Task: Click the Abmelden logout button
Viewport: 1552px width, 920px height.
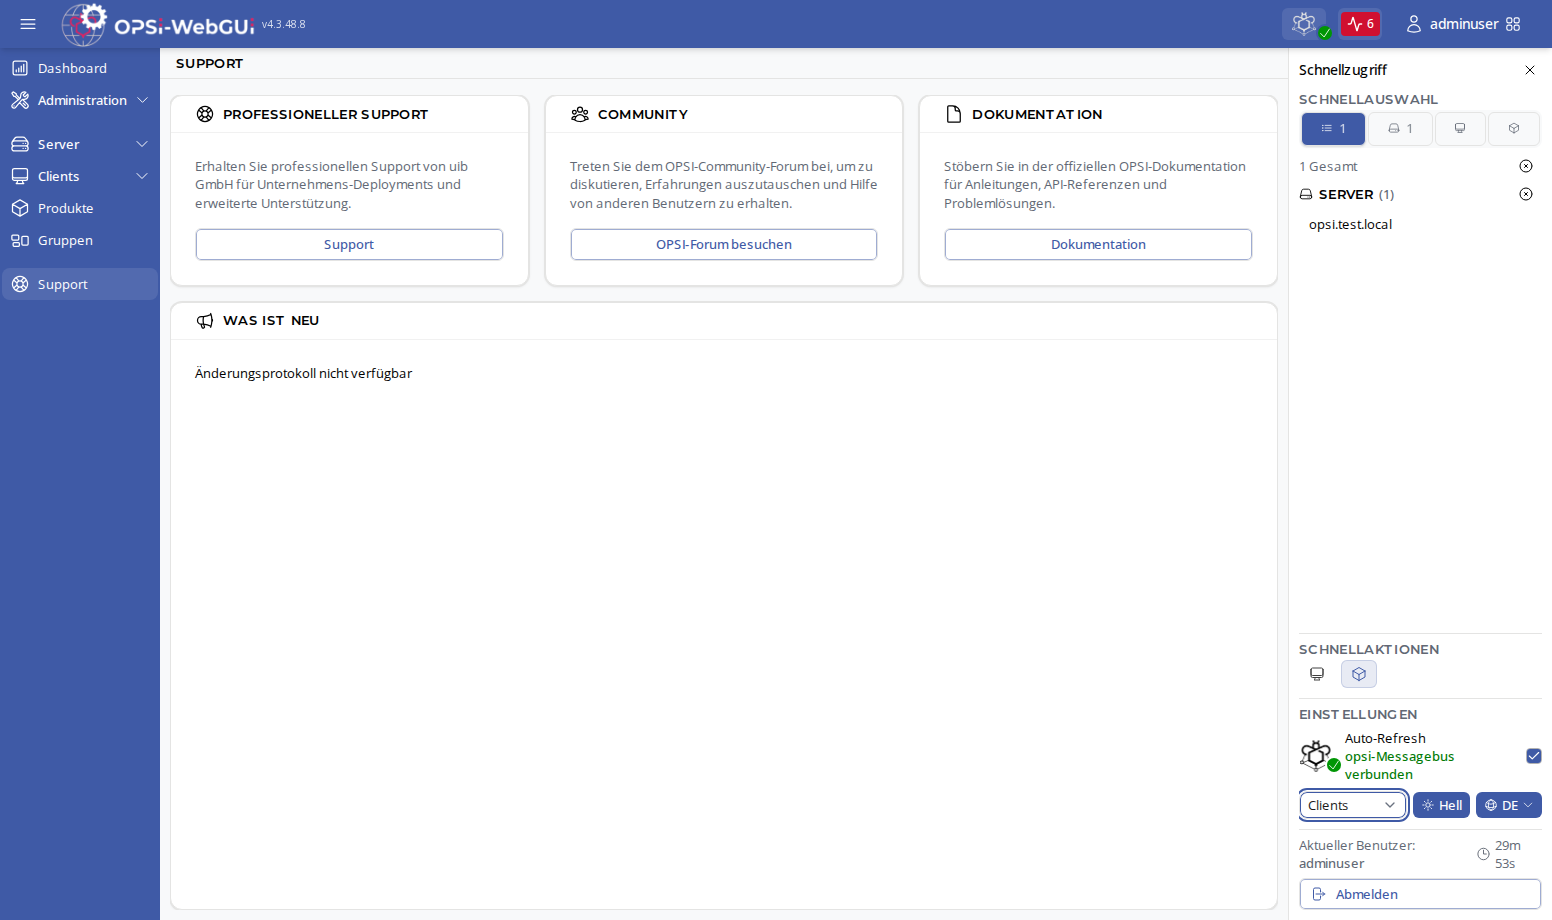Action: pos(1420,894)
